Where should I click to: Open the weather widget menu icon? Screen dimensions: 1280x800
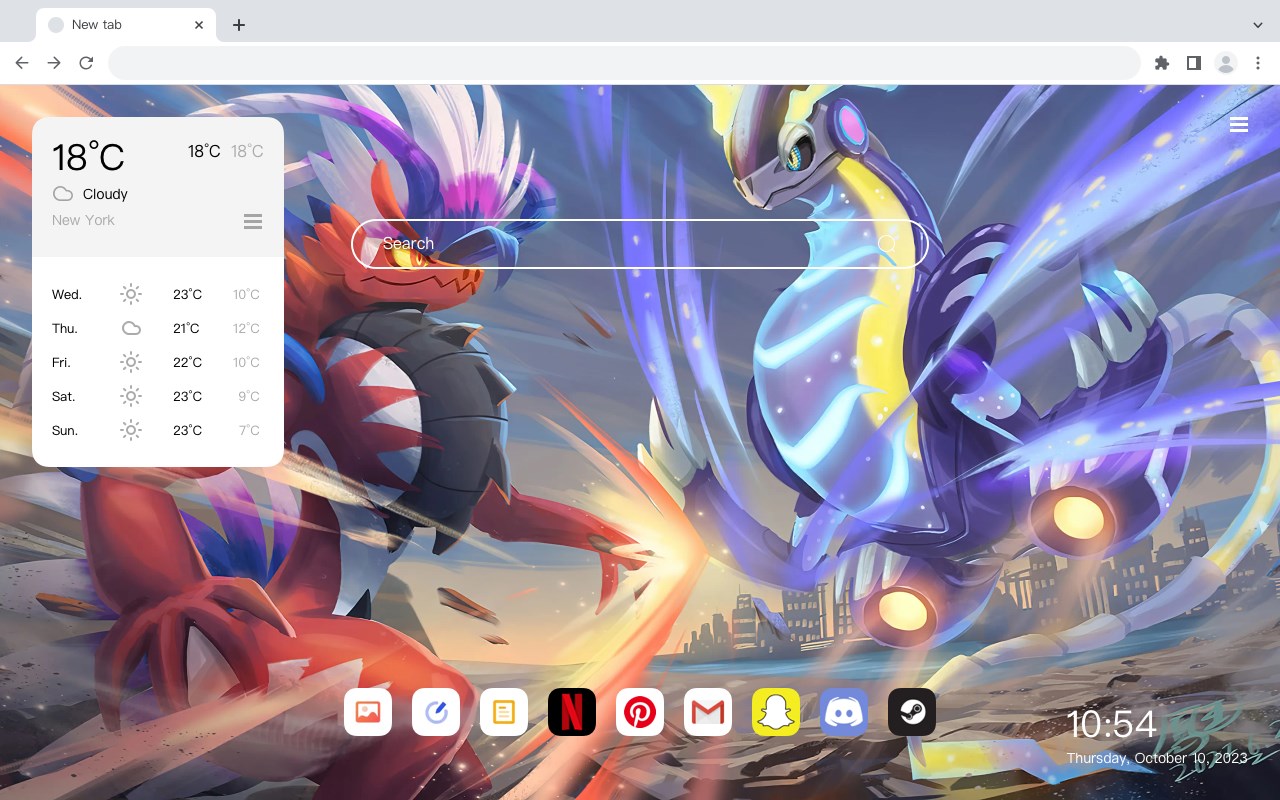(x=253, y=221)
